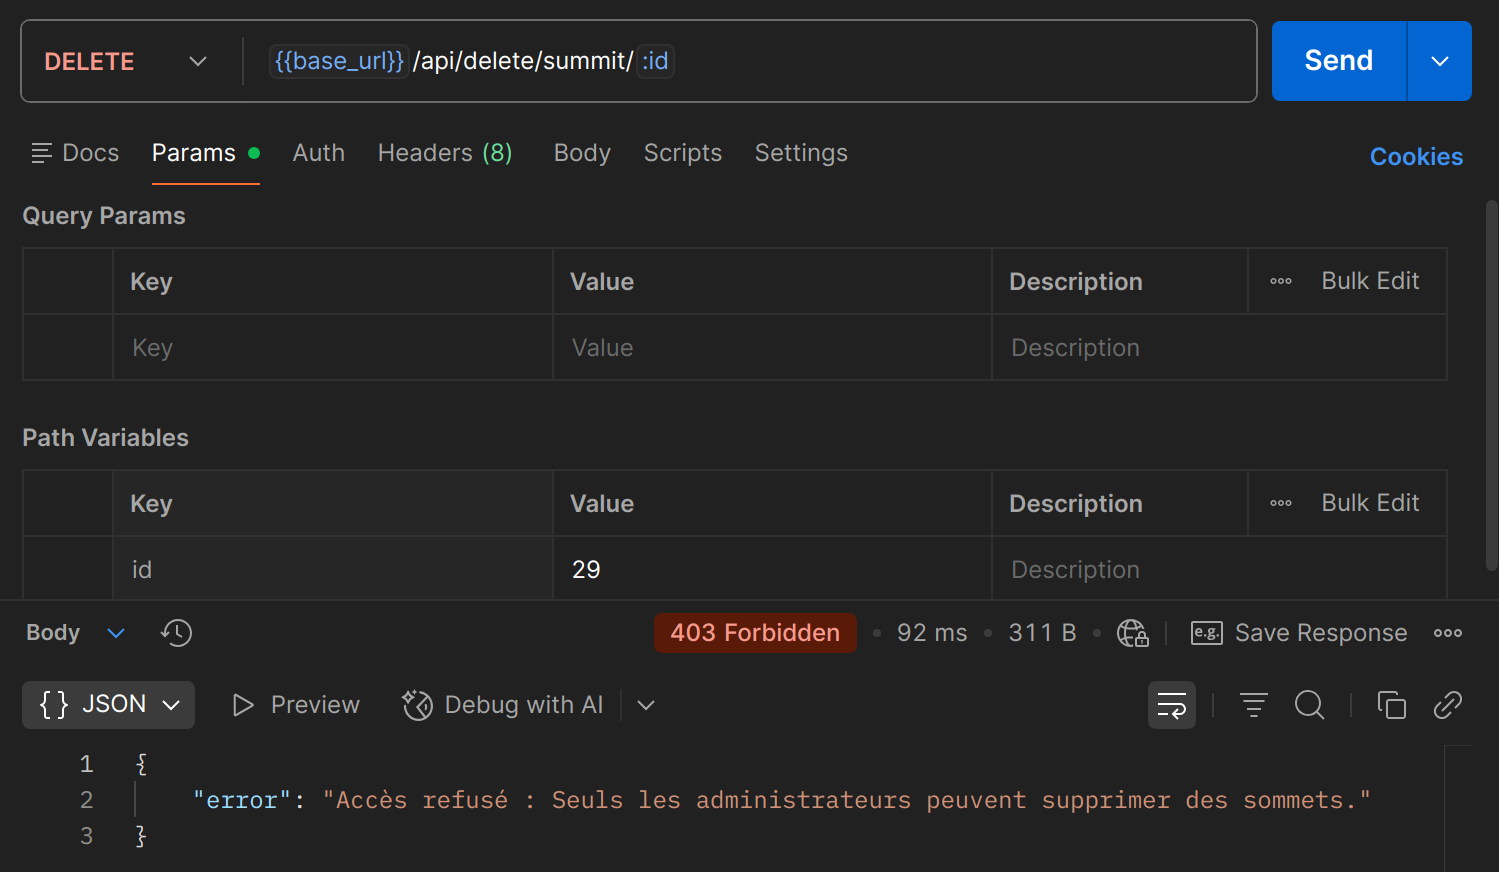Click the Query Params heading

point(104,216)
